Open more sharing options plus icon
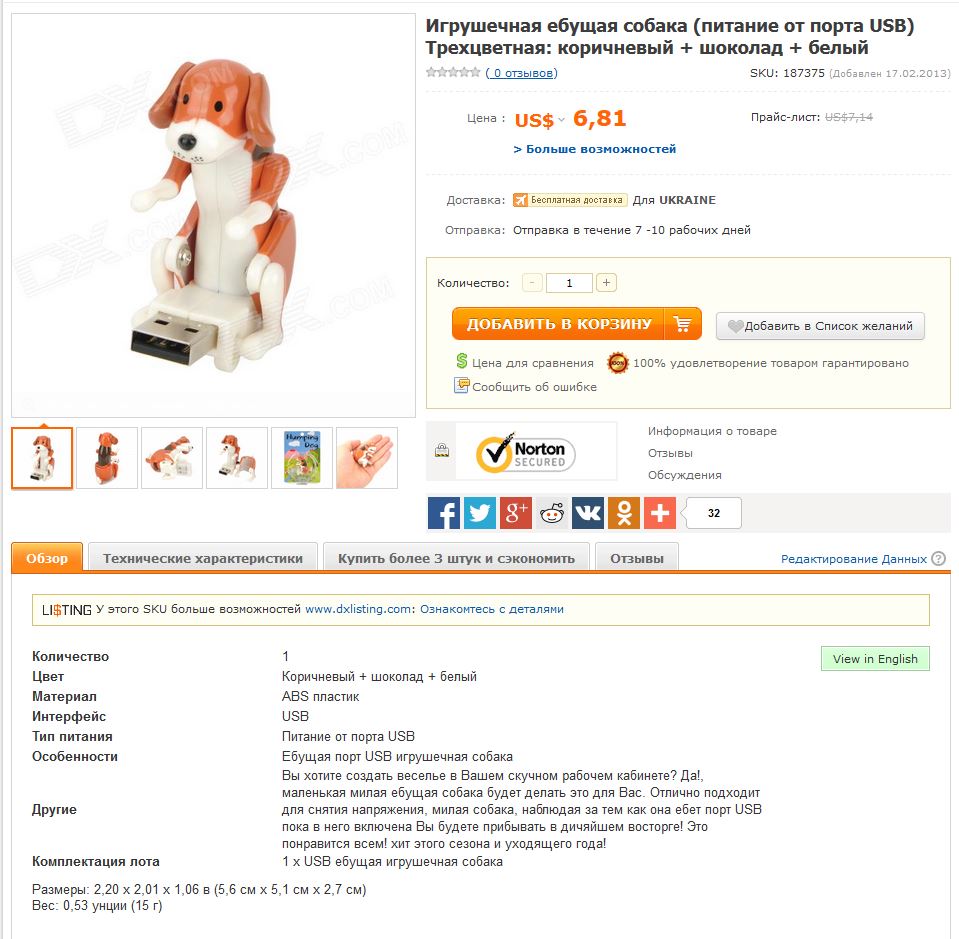 coord(660,513)
